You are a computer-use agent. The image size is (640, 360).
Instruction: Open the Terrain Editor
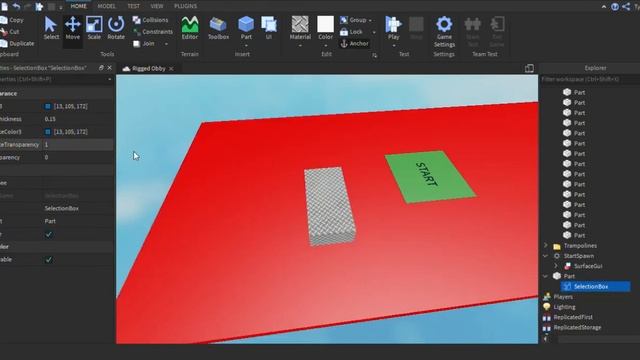click(190, 28)
